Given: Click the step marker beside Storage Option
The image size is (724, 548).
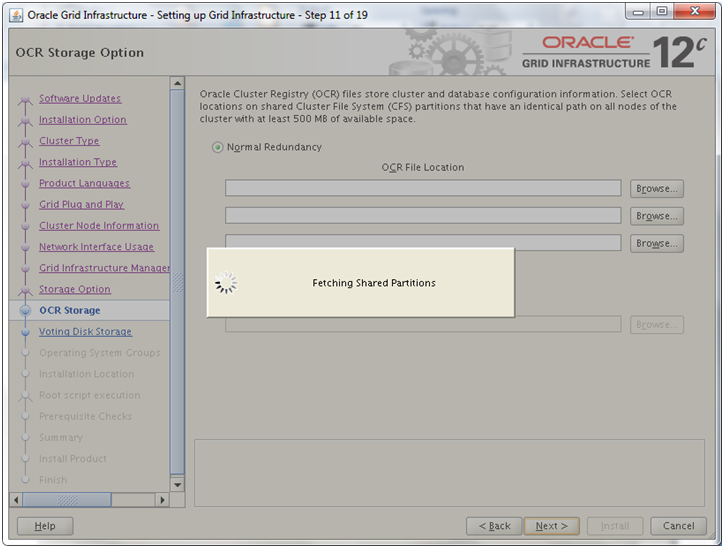Looking at the screenshot, I should point(25,290).
